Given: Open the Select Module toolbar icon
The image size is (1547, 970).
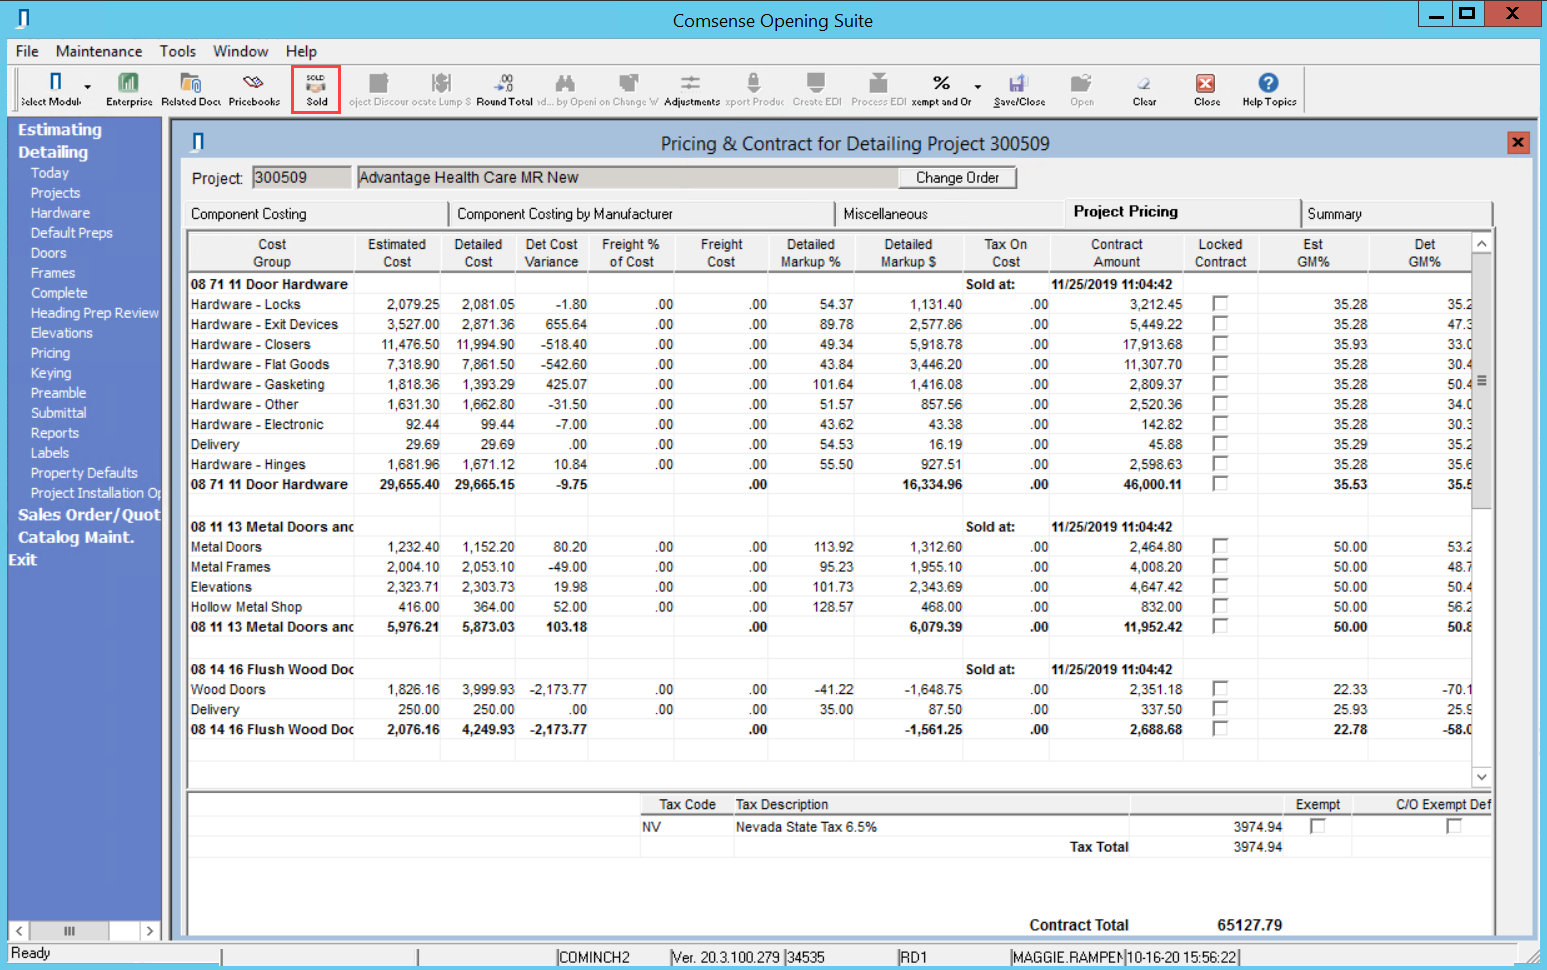Looking at the screenshot, I should [x=53, y=89].
